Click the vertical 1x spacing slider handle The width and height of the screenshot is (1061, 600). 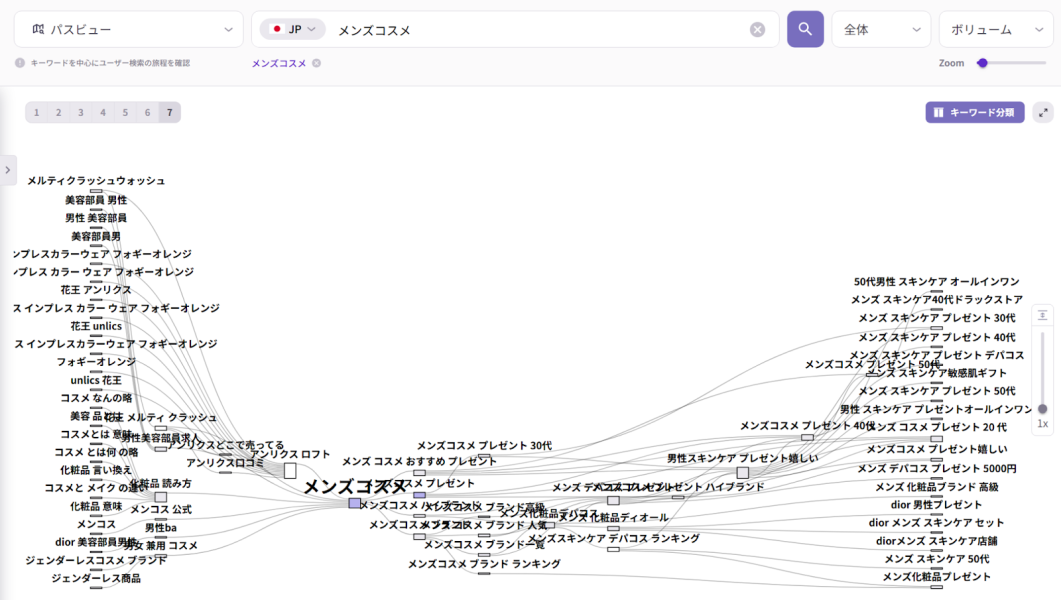pyautogui.click(x=1042, y=408)
